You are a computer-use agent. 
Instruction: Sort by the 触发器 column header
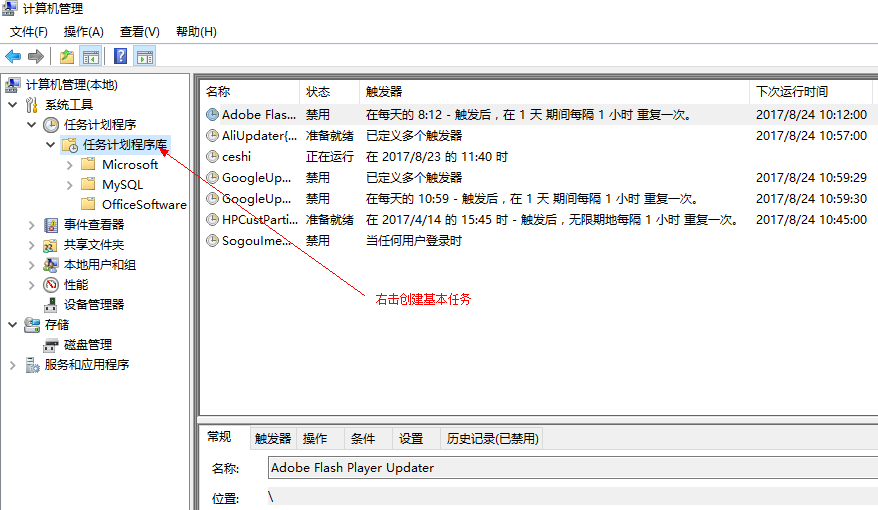tap(554, 92)
